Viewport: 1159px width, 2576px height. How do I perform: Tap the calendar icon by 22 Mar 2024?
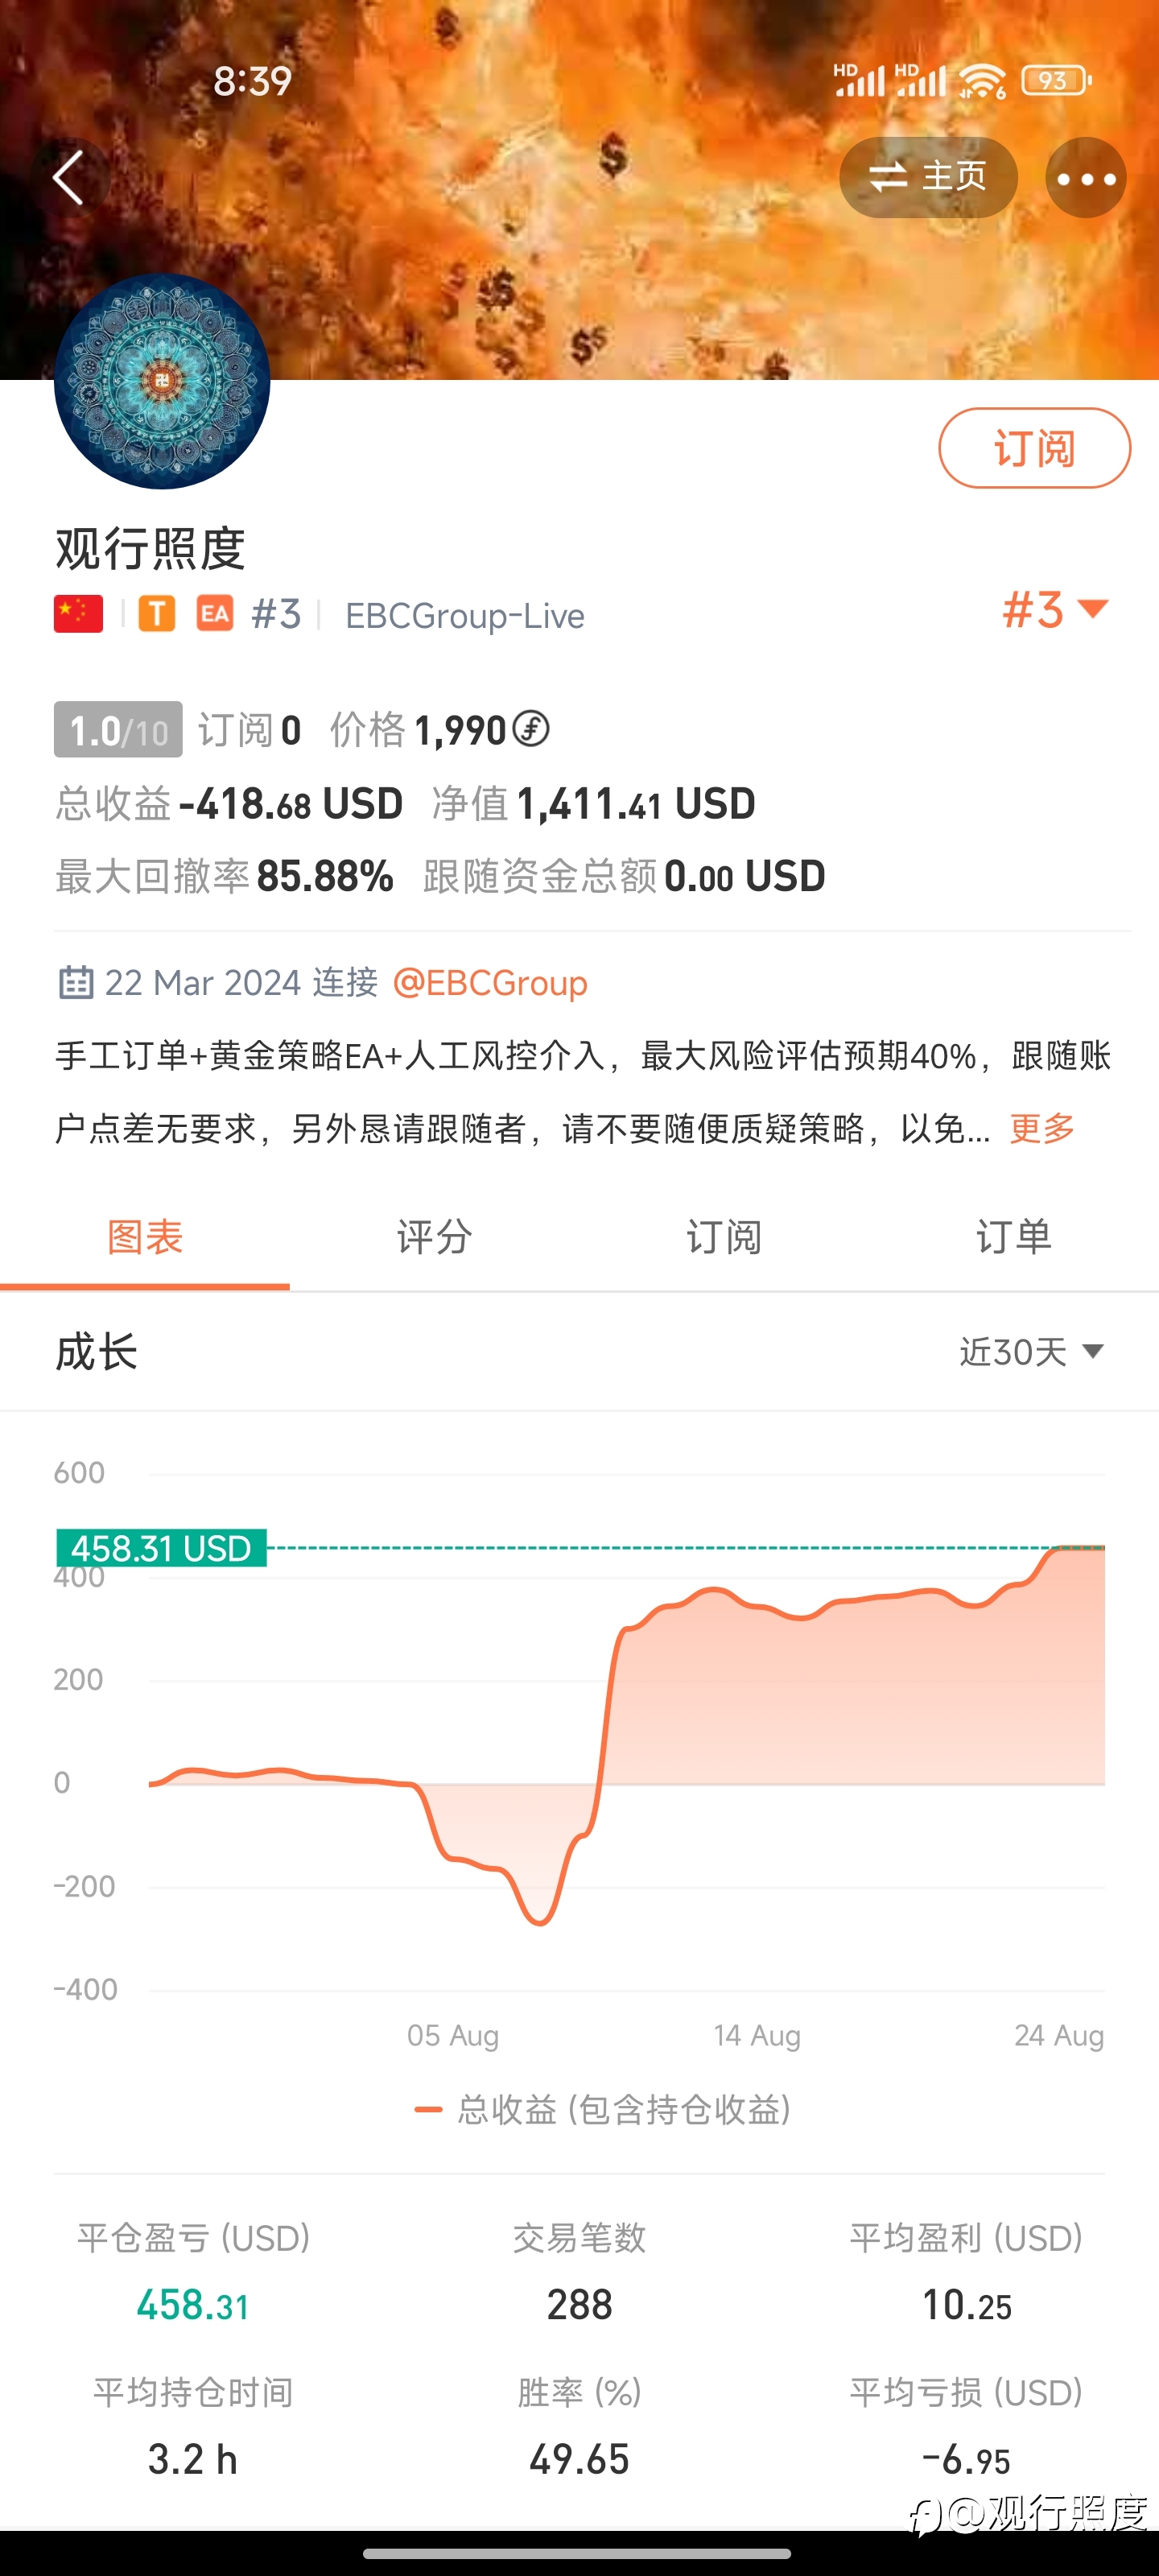[x=76, y=982]
